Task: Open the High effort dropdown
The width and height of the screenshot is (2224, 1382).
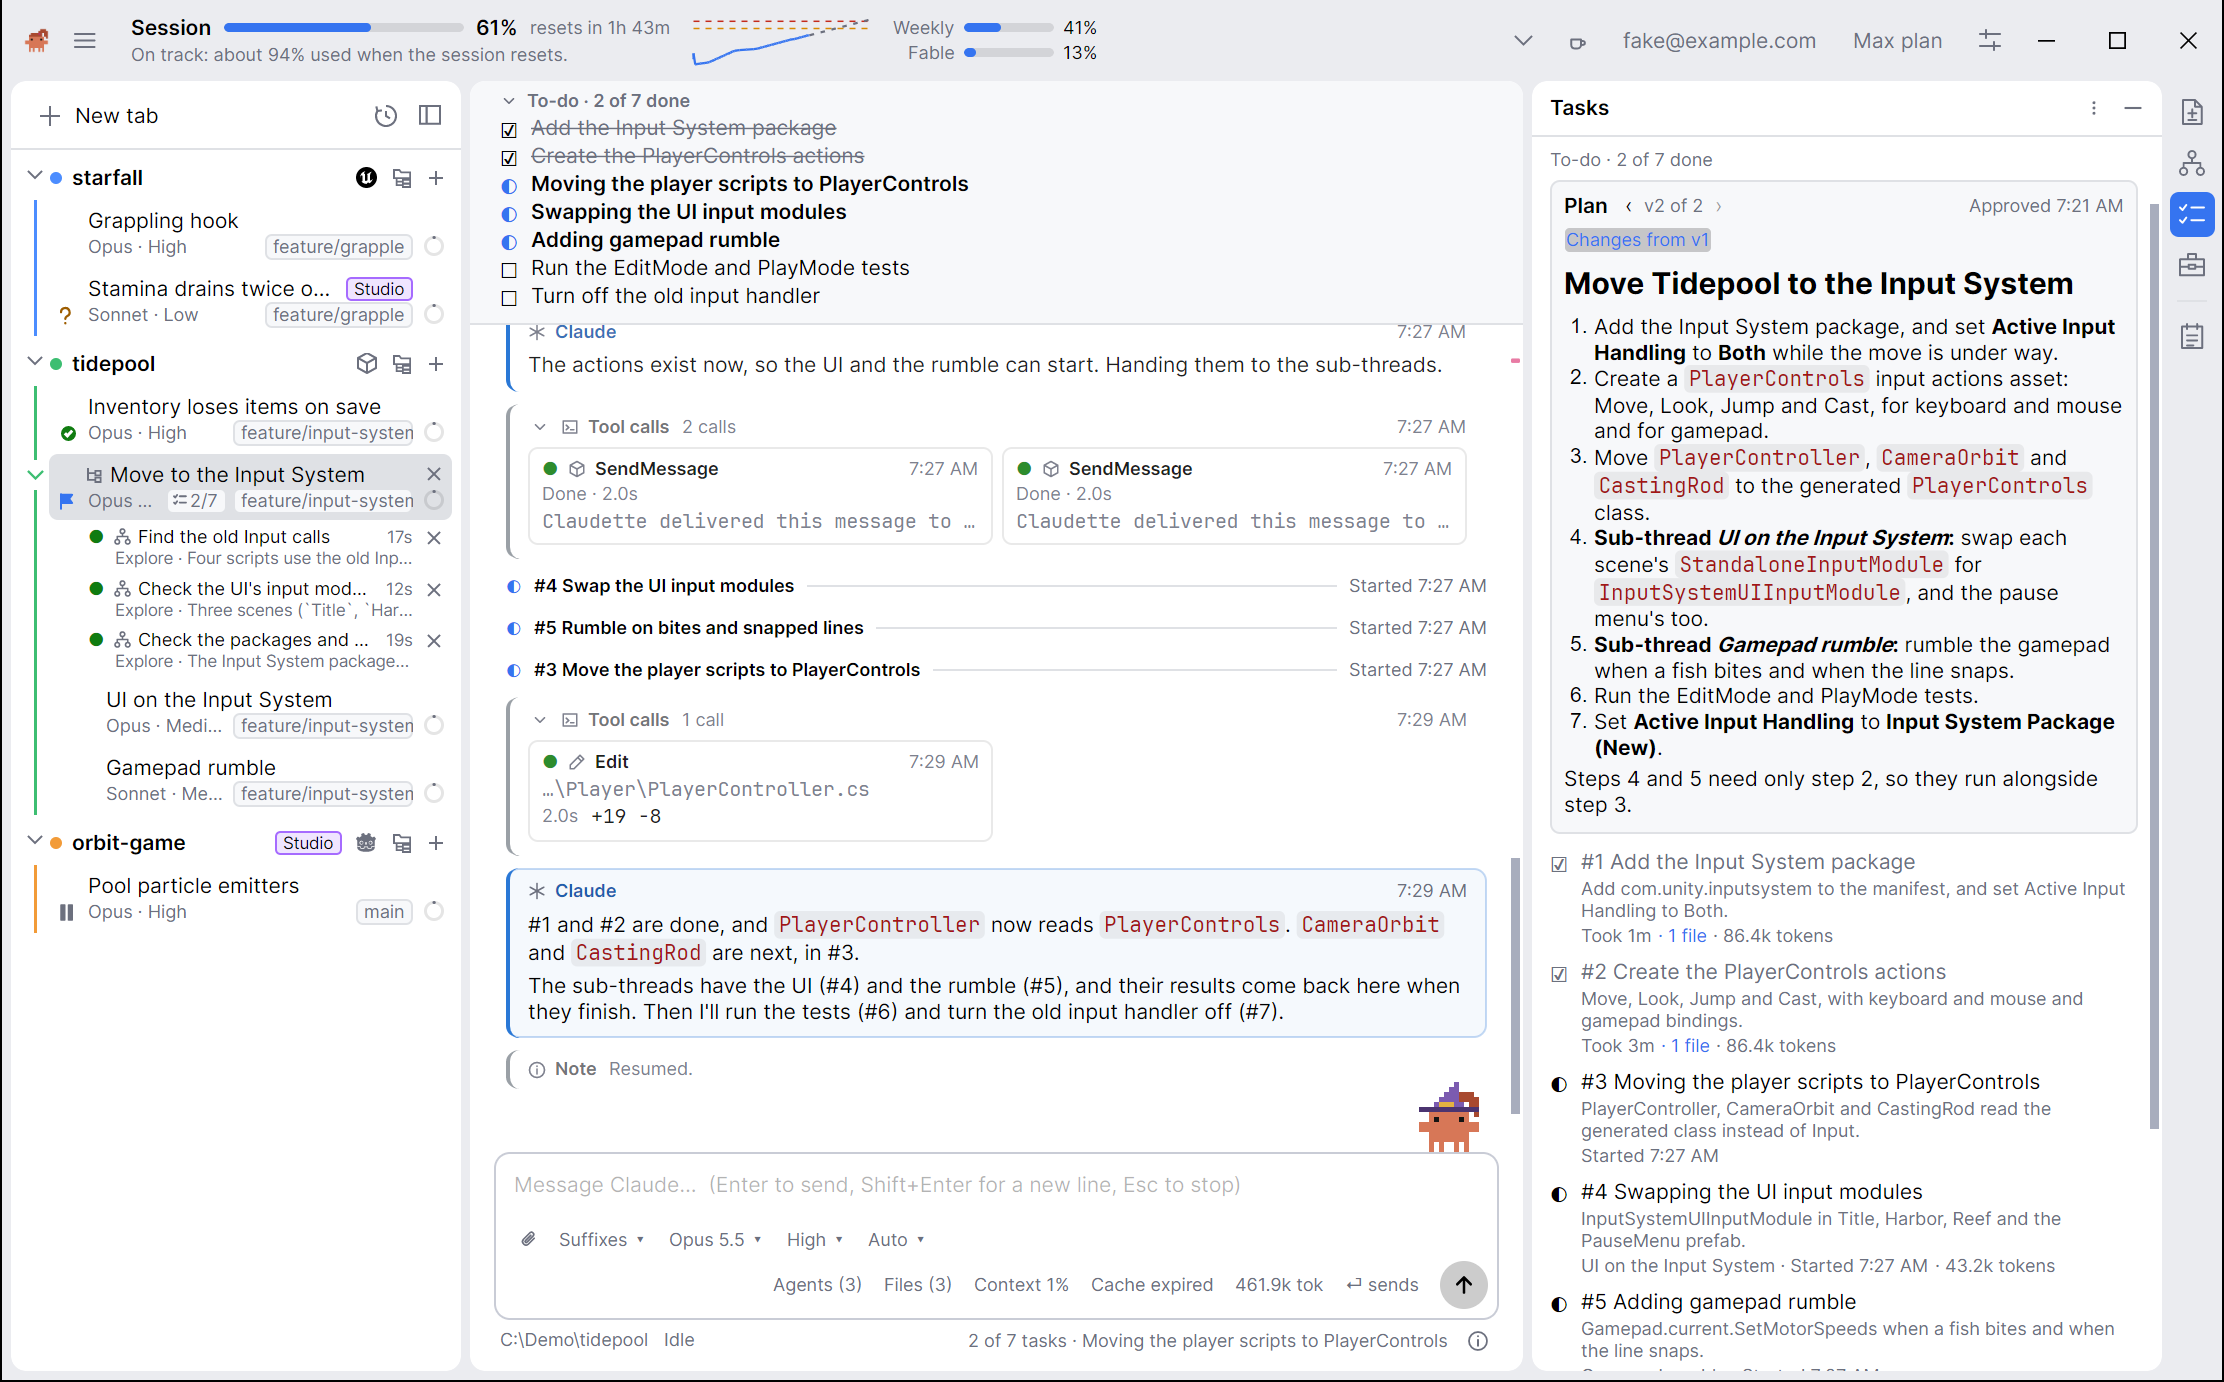Action: pyautogui.click(x=814, y=1239)
